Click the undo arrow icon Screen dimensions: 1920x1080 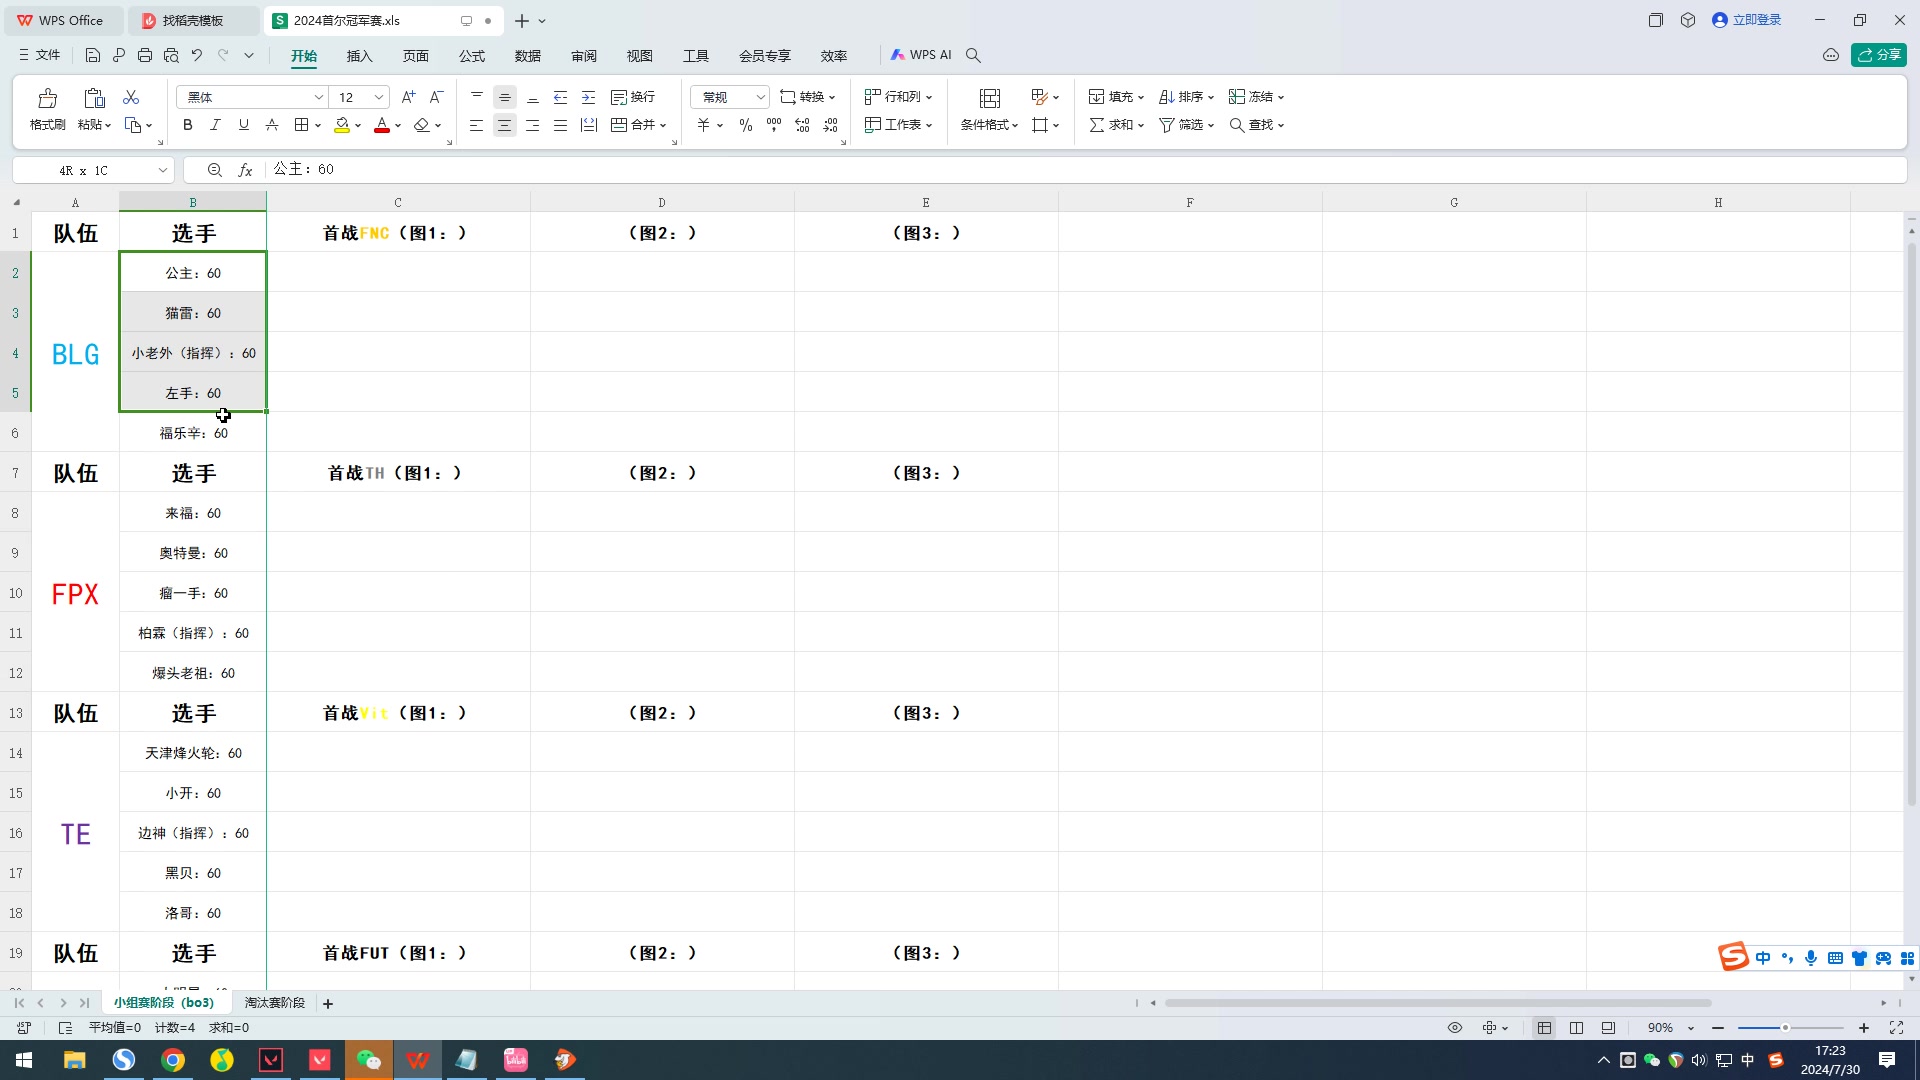[x=197, y=55]
